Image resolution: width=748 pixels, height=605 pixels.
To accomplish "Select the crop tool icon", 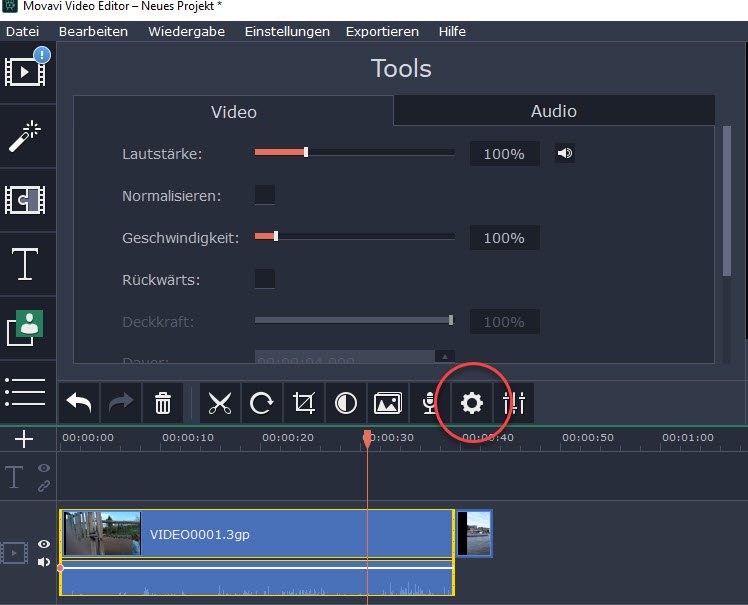I will [x=303, y=403].
